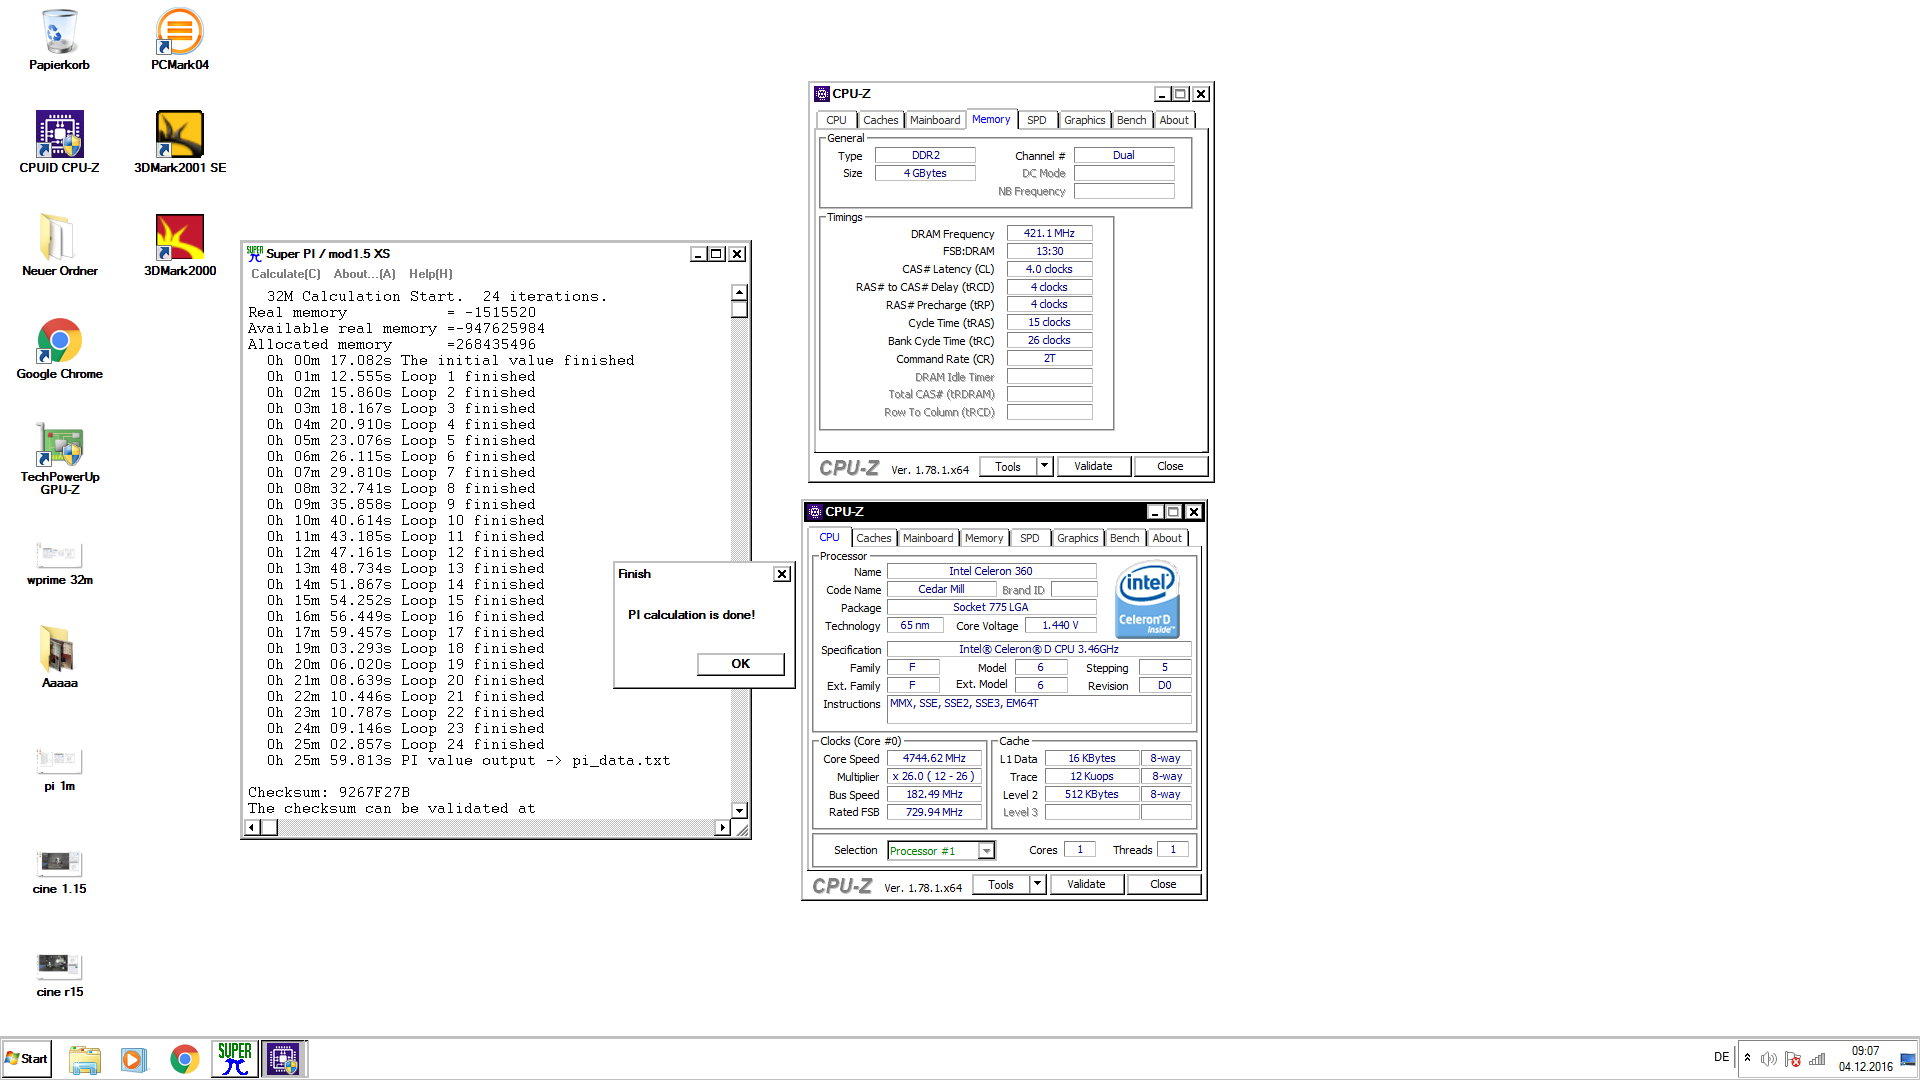Click Tools button in upper CPU-Z window
Image resolution: width=1920 pixels, height=1080 pixels.
click(1008, 467)
